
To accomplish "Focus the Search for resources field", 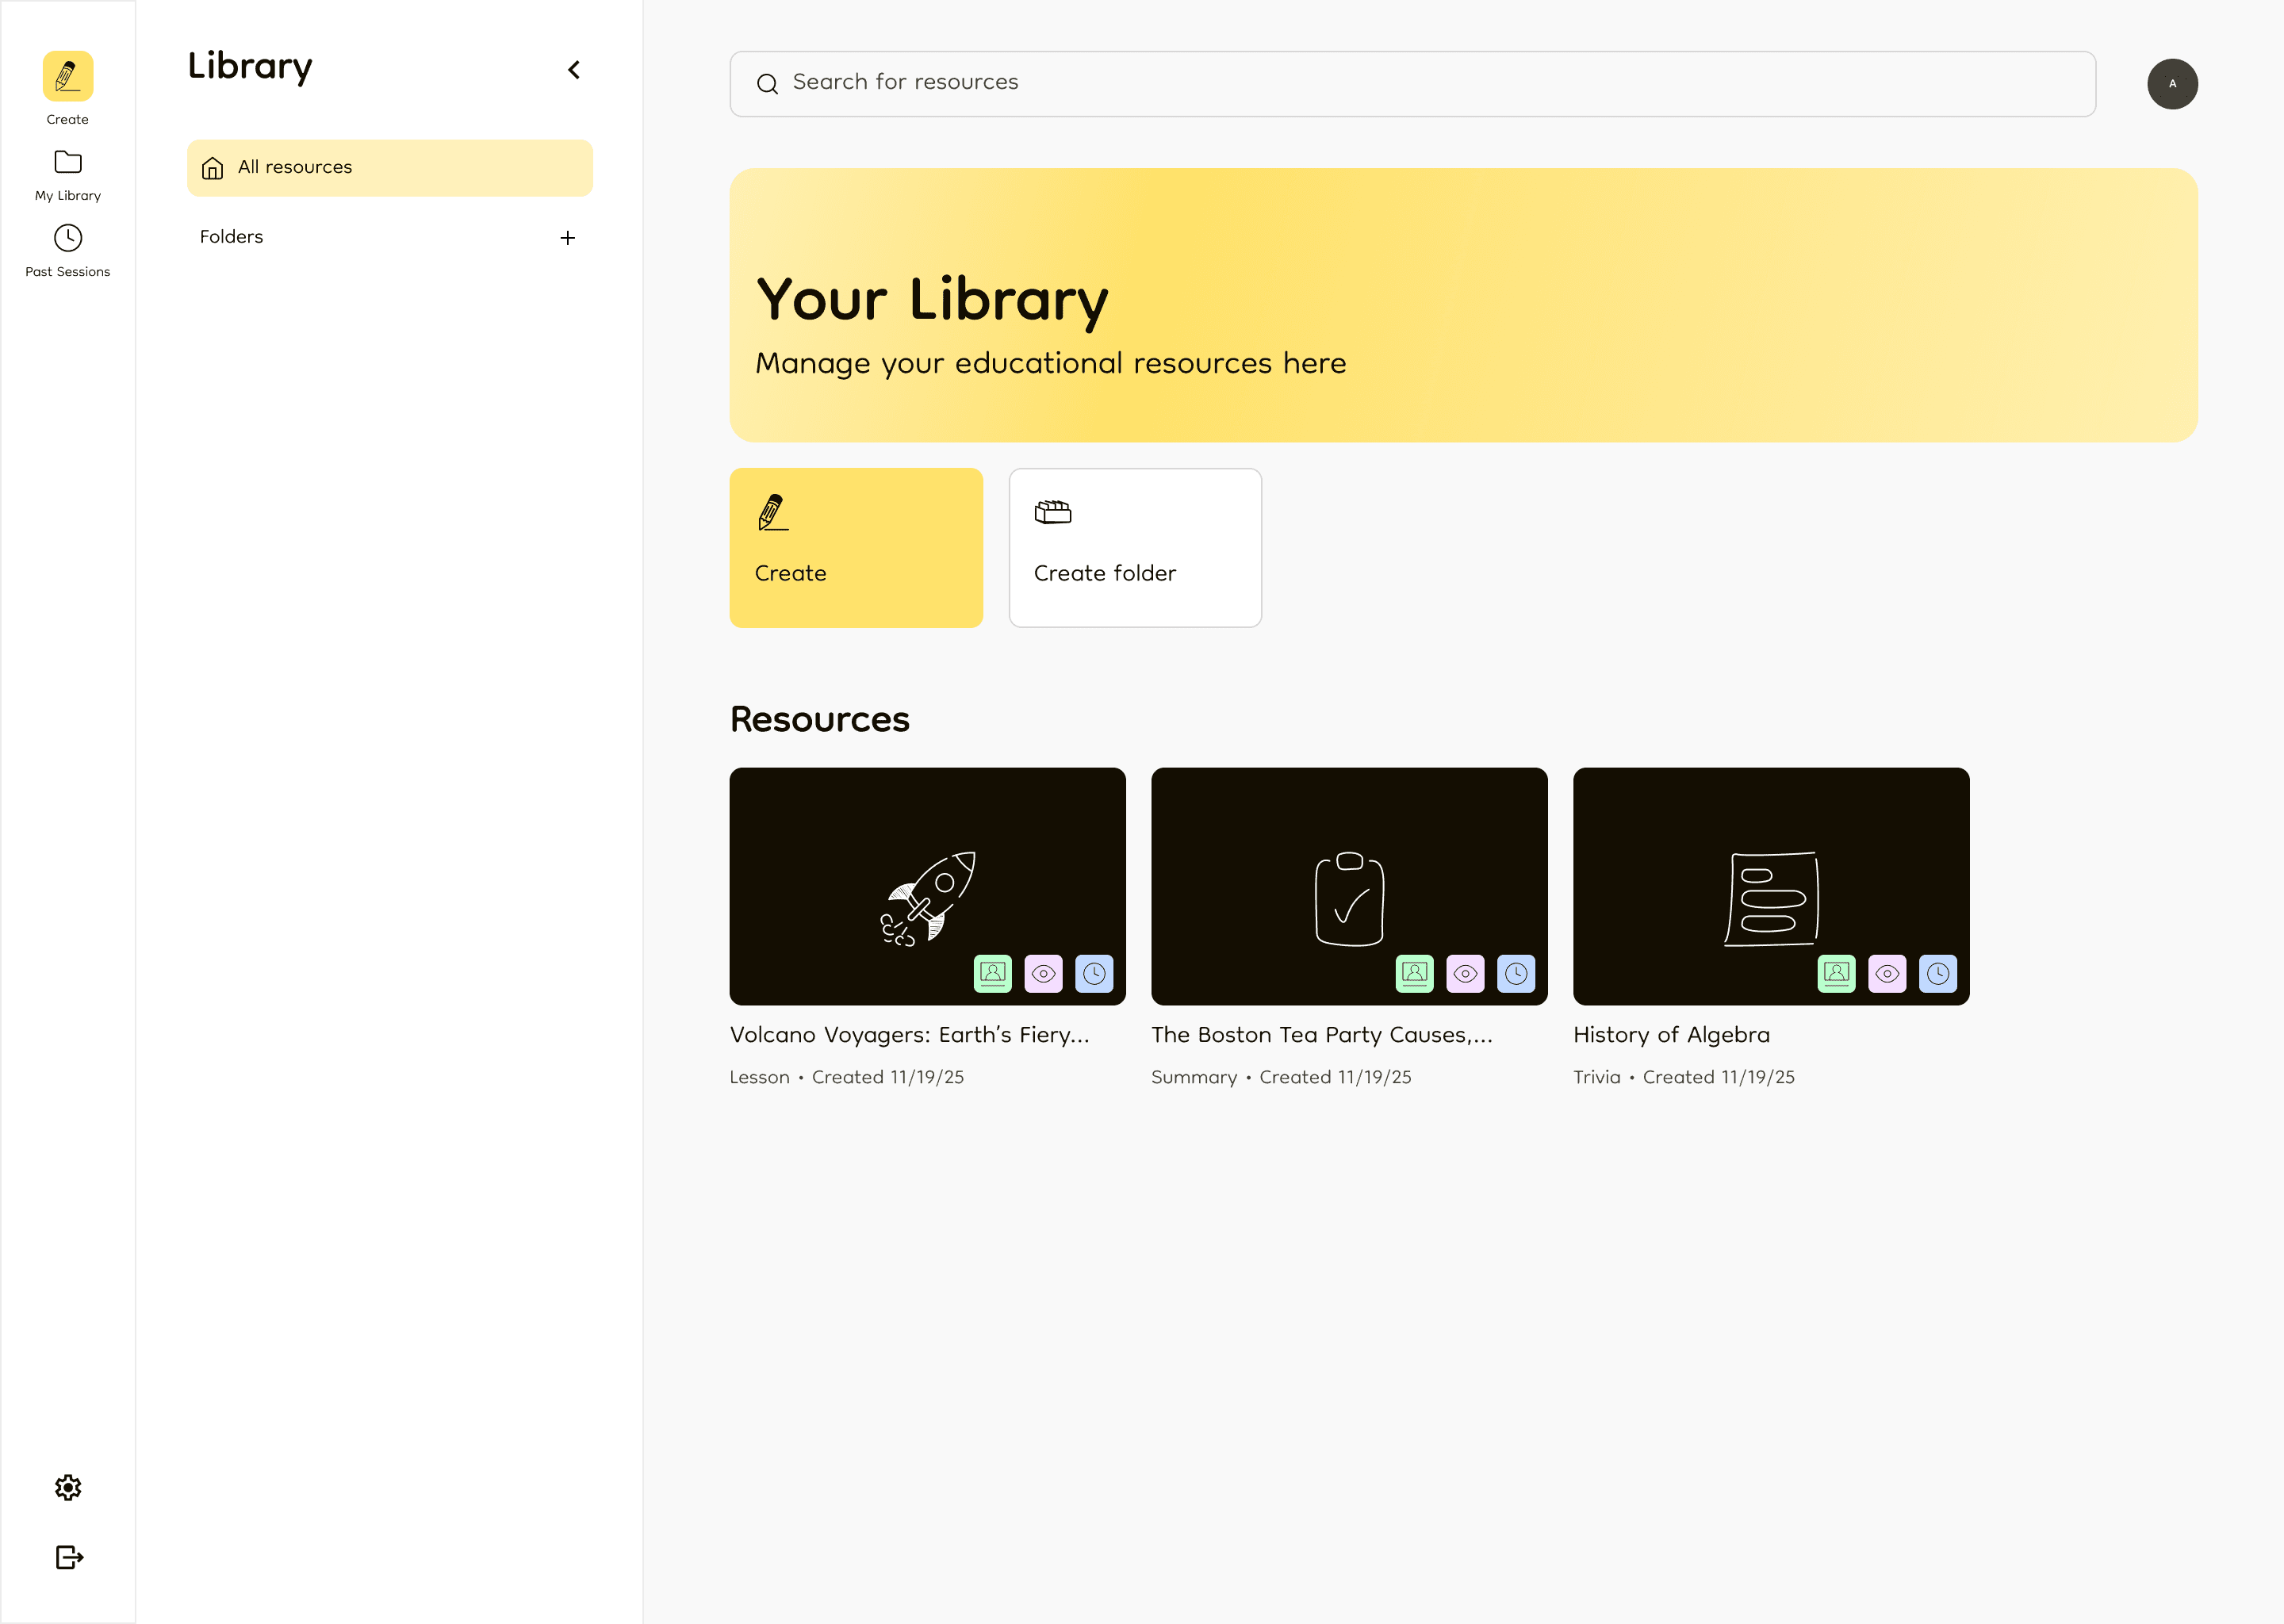I will click(x=1411, y=84).
